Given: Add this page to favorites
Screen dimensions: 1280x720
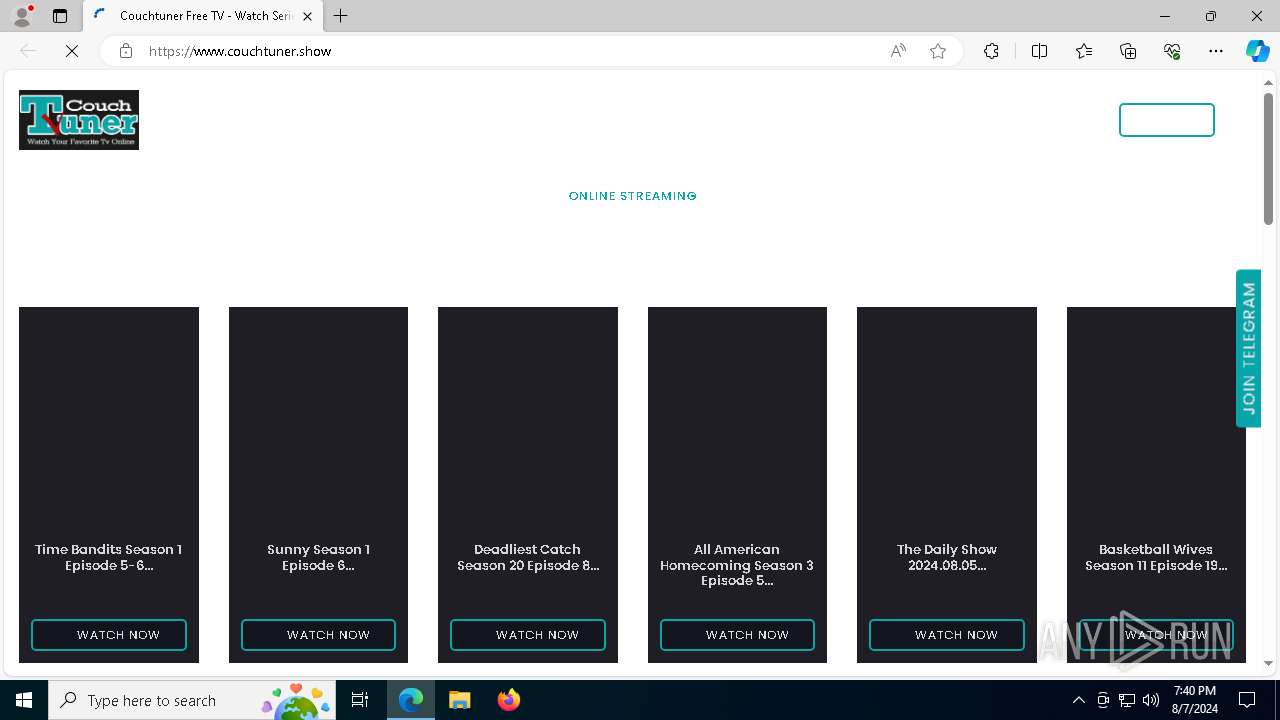Looking at the screenshot, I should 938,51.
